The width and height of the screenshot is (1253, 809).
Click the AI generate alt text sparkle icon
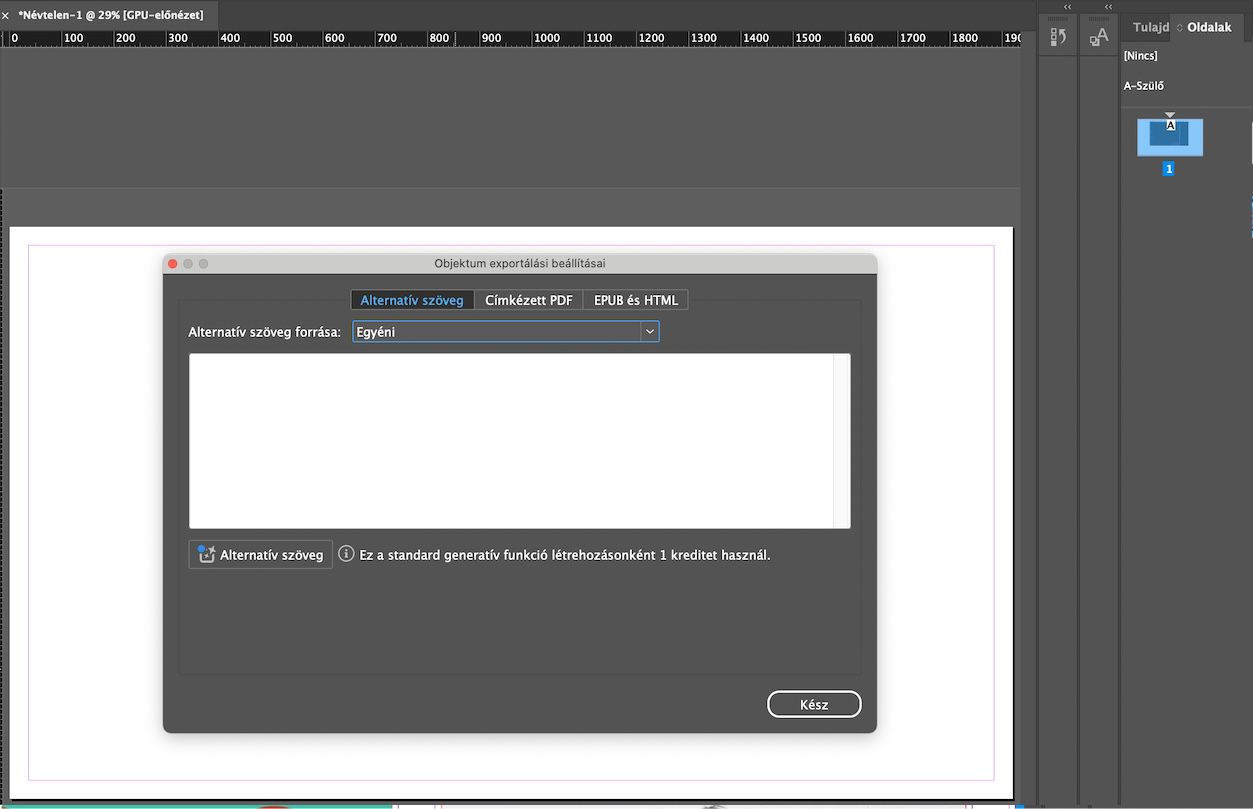(x=206, y=554)
